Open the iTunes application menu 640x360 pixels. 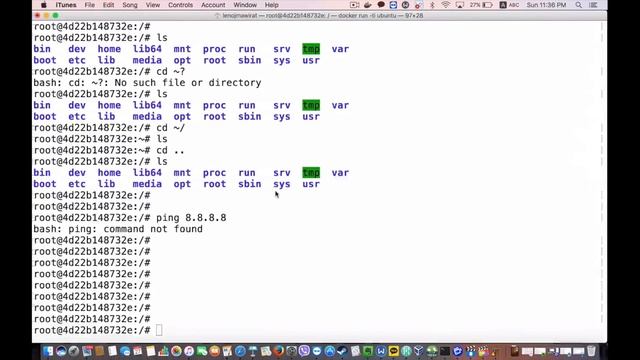pyautogui.click(x=66, y=5)
